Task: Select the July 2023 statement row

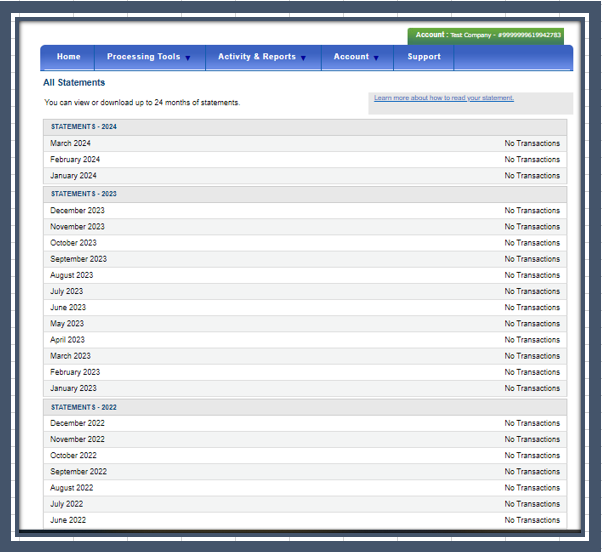Action: 305,291
